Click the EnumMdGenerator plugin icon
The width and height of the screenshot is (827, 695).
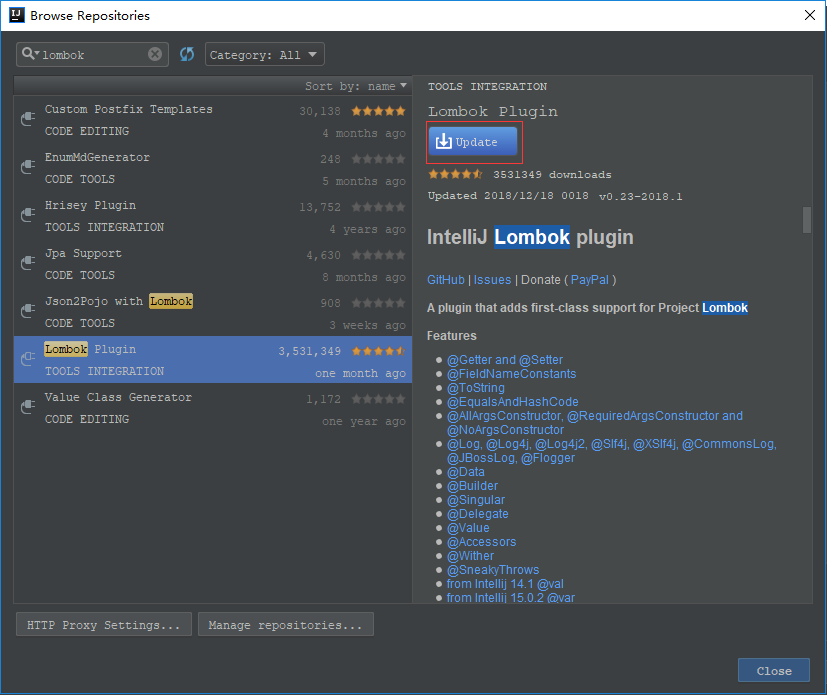[27, 167]
